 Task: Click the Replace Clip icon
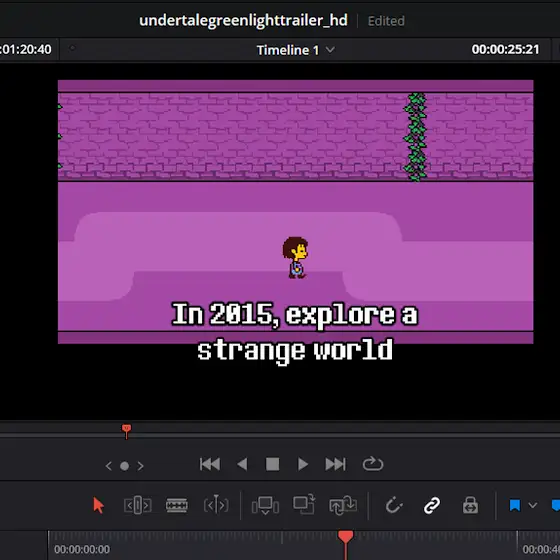(343, 506)
